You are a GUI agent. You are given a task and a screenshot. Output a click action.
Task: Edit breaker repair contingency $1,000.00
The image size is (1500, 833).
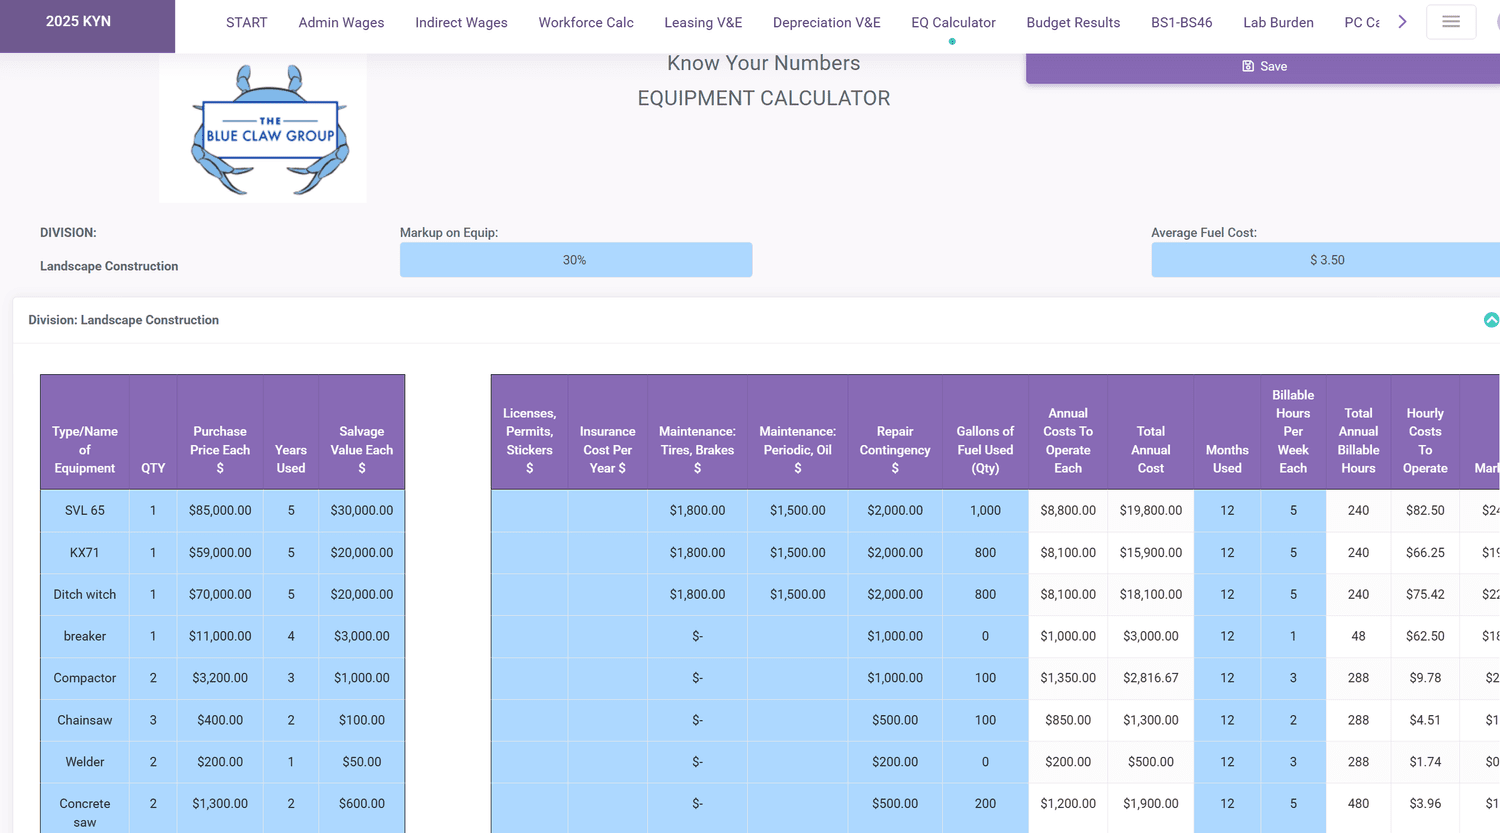click(x=895, y=637)
